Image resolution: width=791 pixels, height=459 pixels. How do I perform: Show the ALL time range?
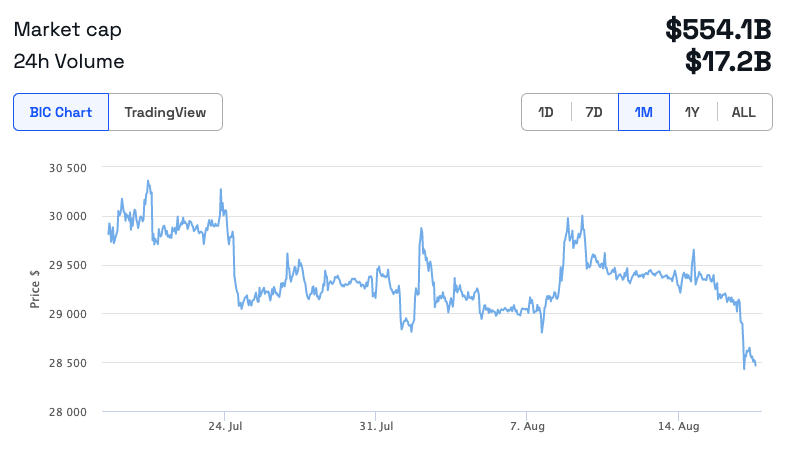point(744,112)
